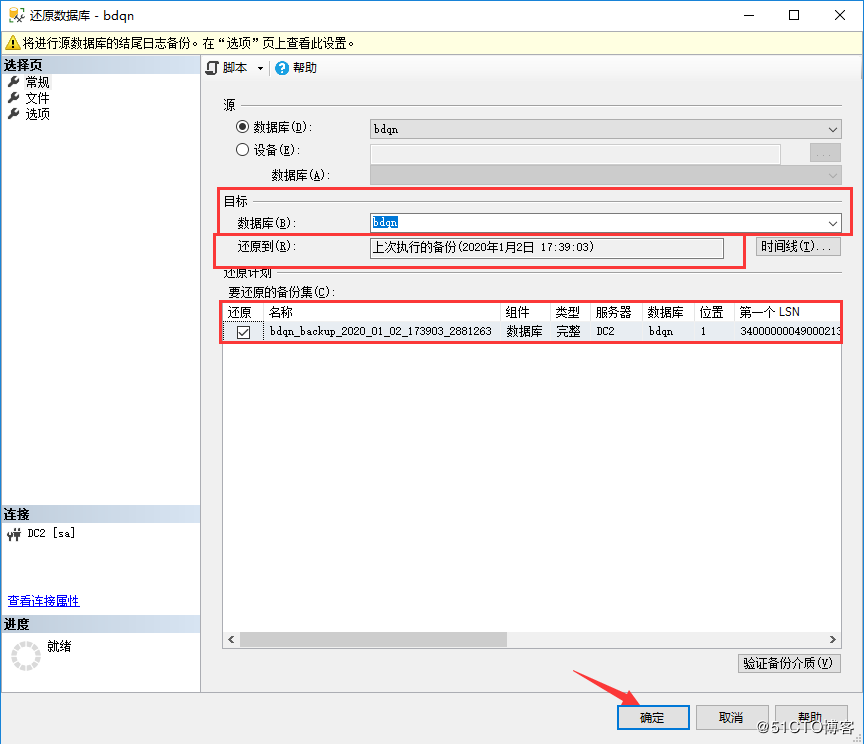Click the 服务器 column header
The height and width of the screenshot is (744, 864).
[616, 312]
